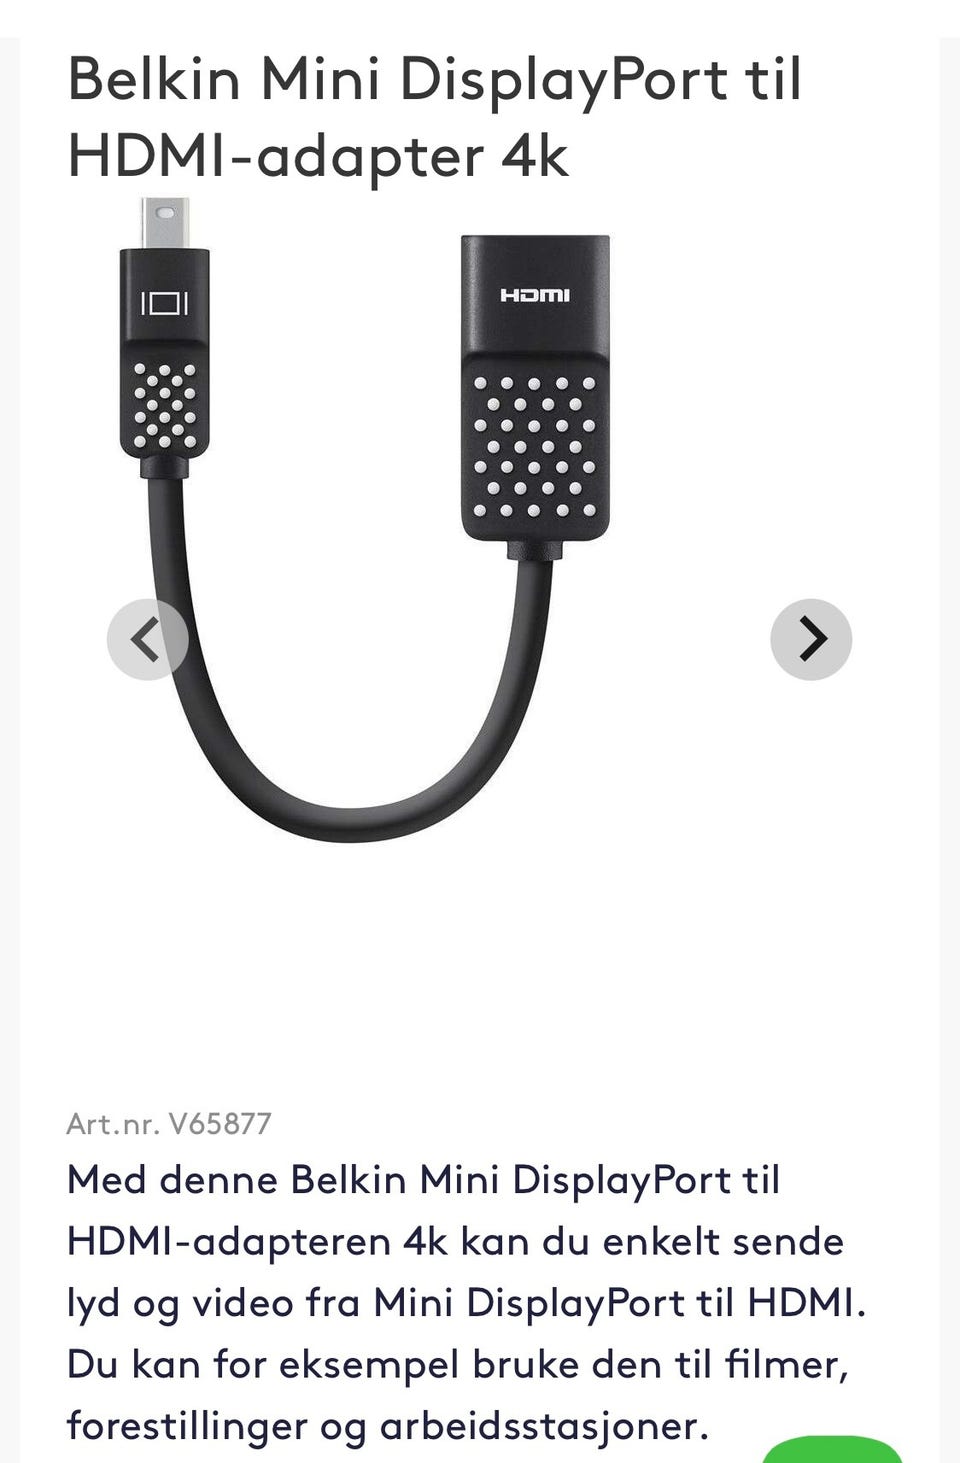Screen dimensions: 960x1463
Task: Tap the HDMI logo on the adapter
Action: point(535,295)
